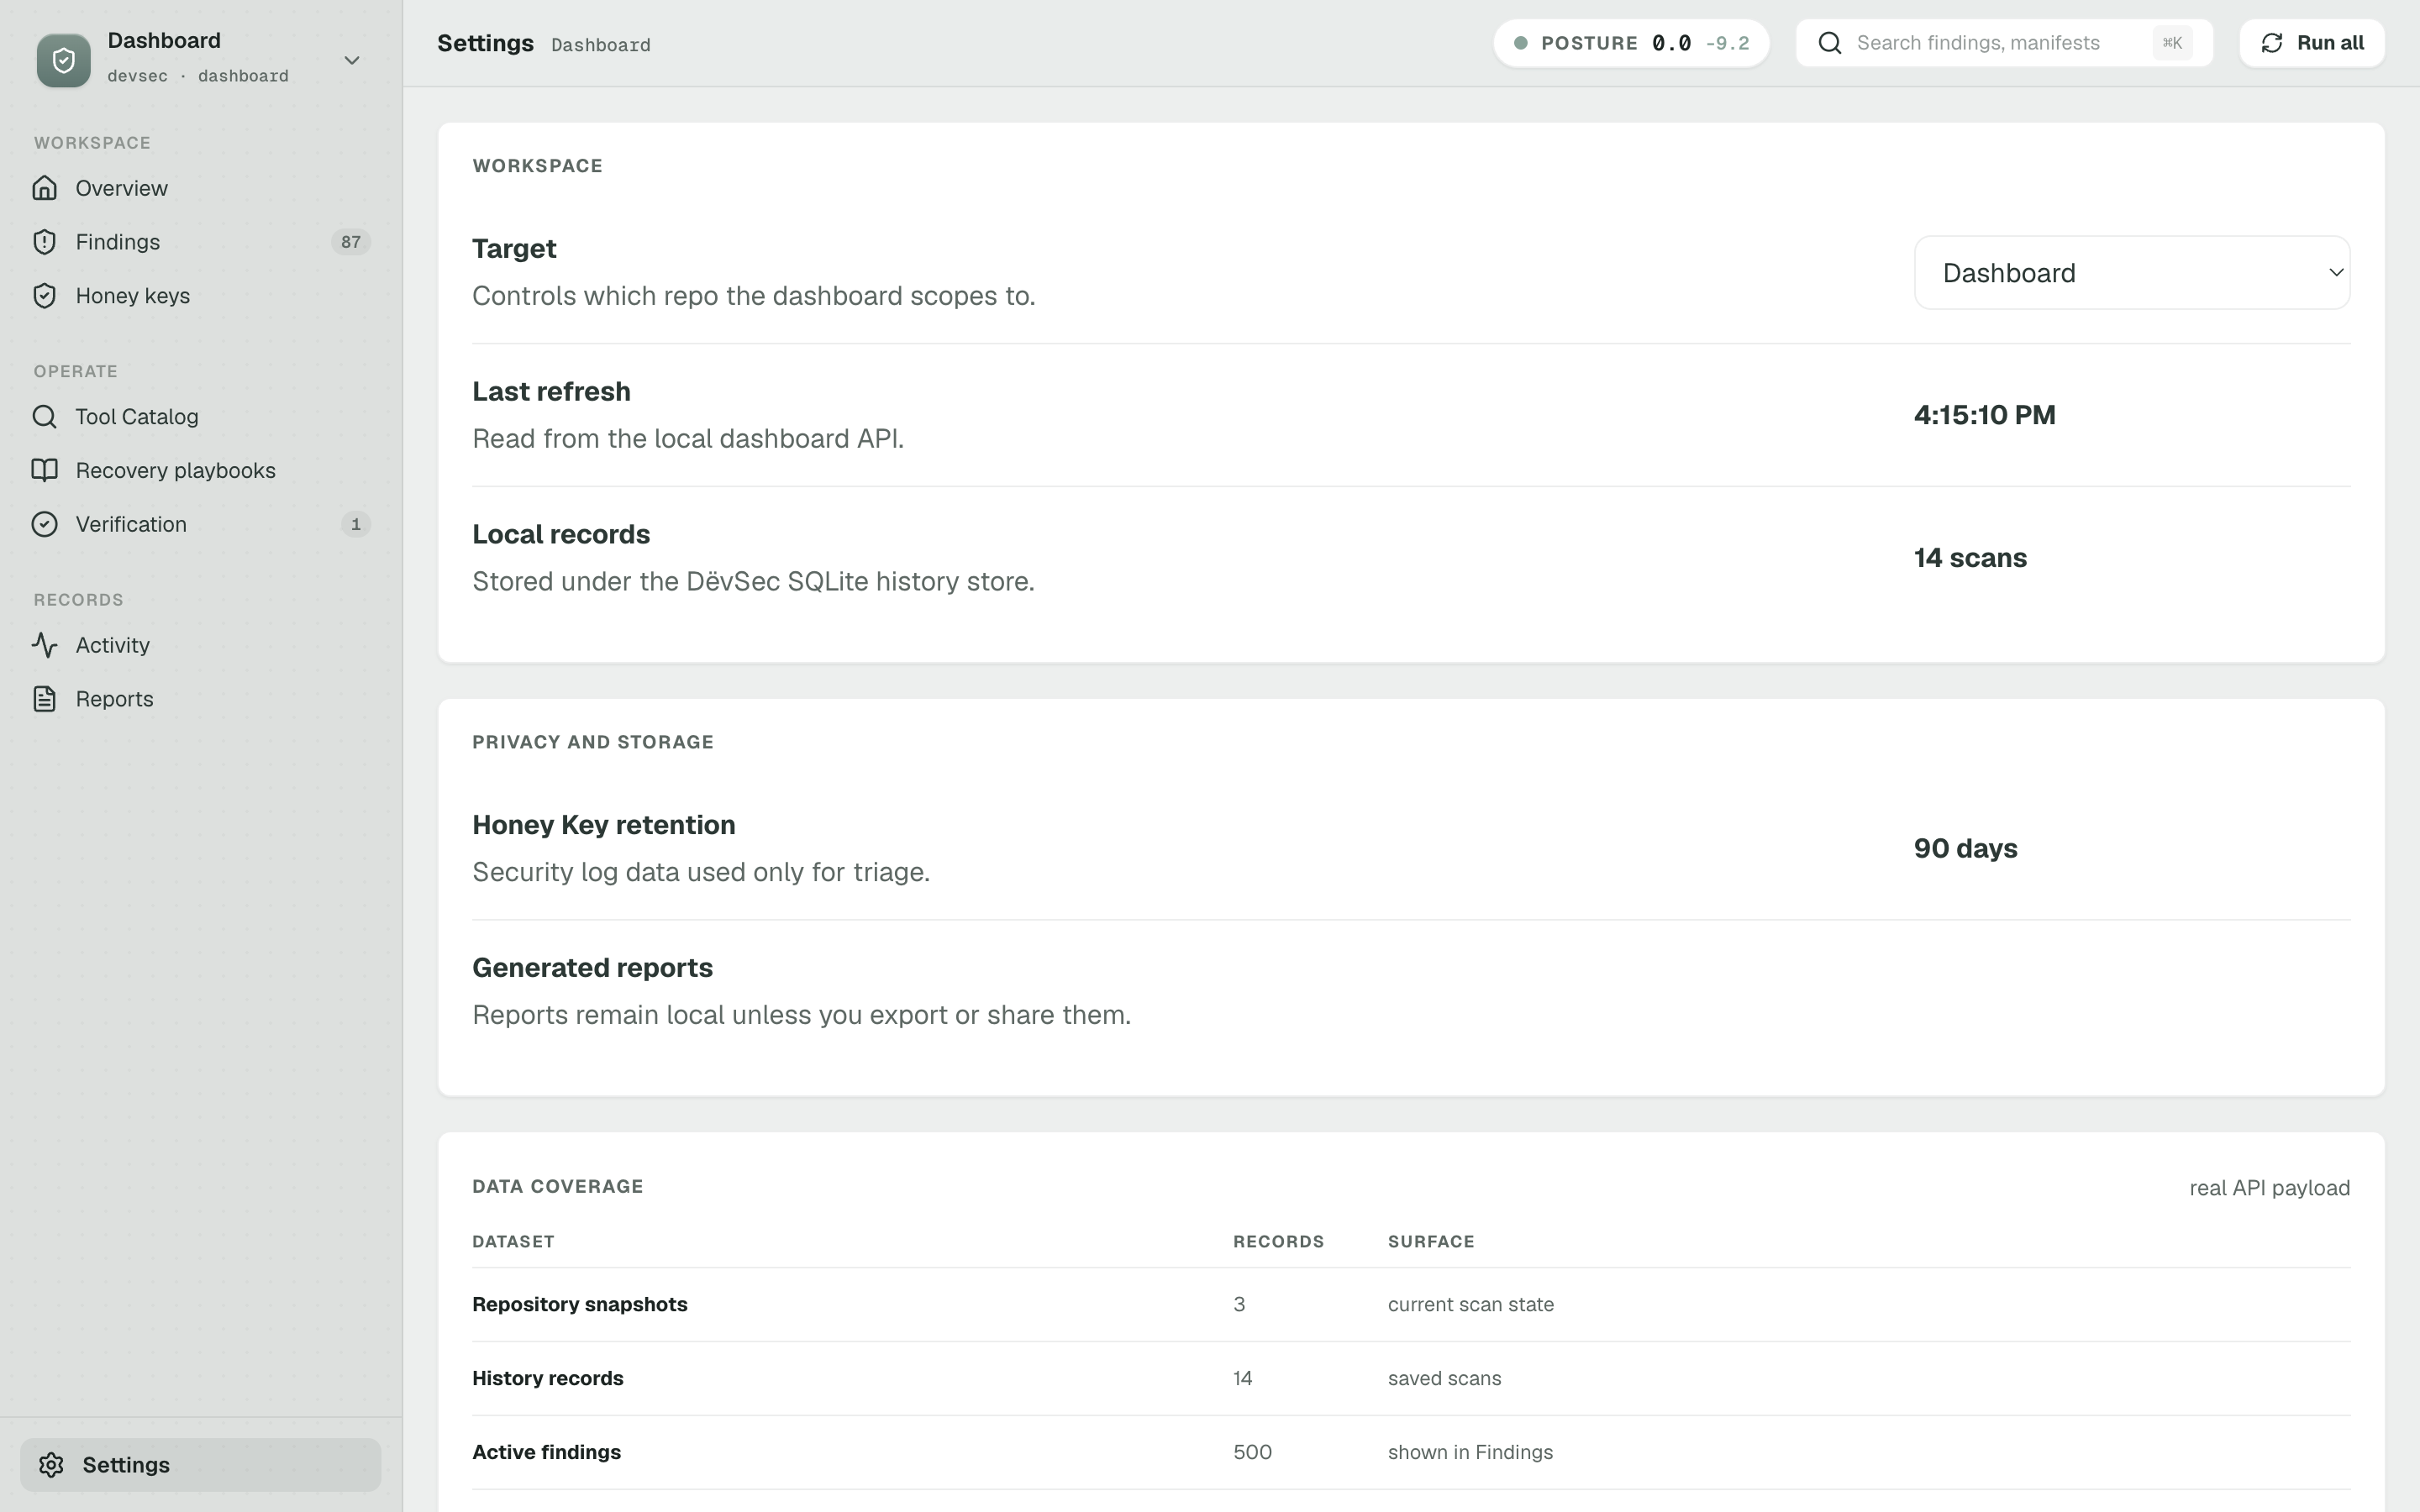
Task: Click the Settings page title
Action: pos(485,43)
